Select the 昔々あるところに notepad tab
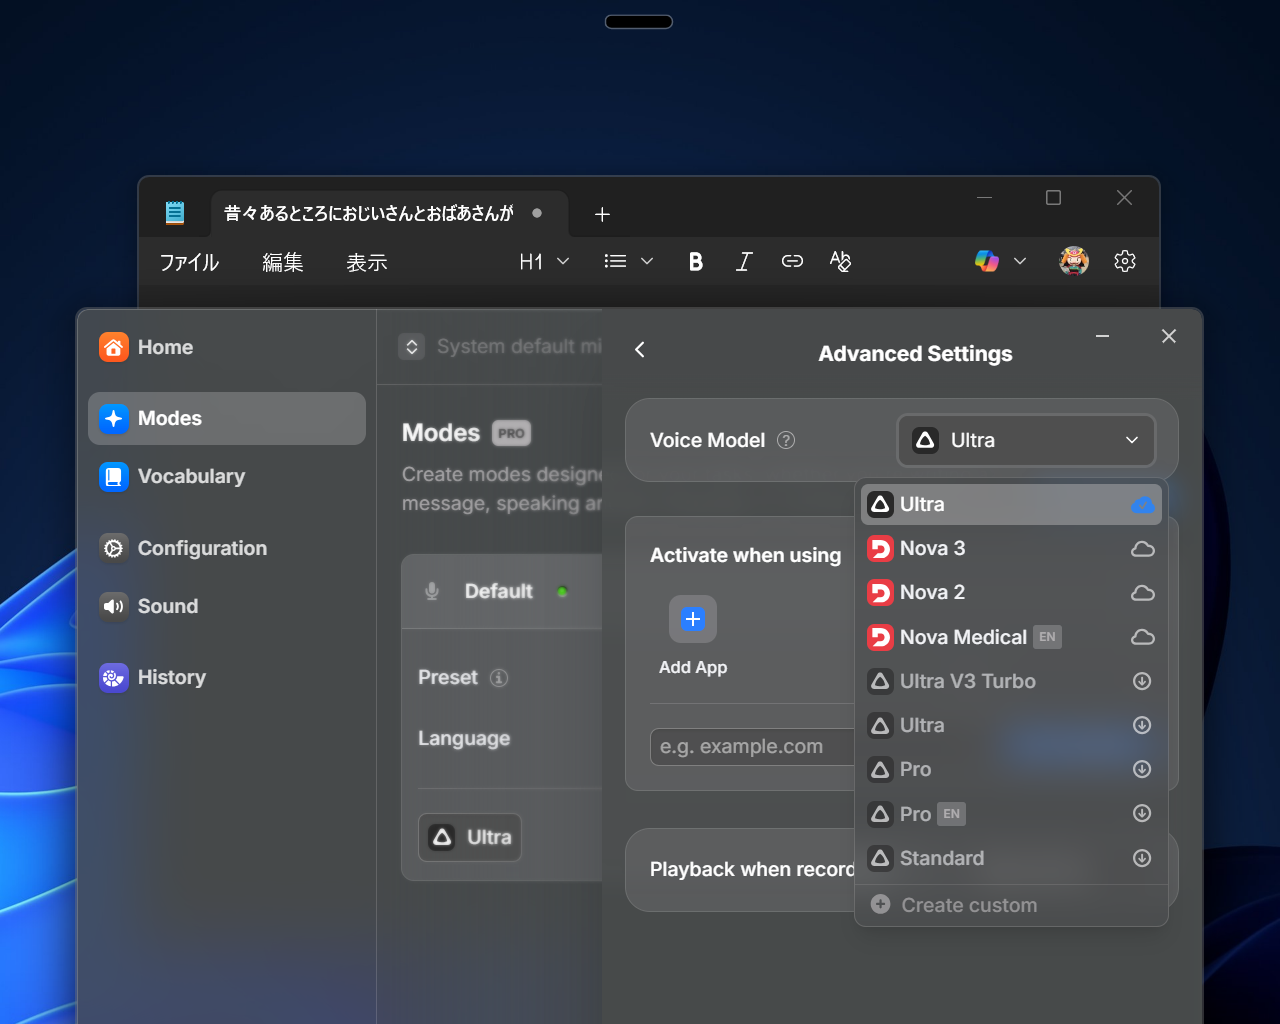 pyautogui.click(x=389, y=213)
